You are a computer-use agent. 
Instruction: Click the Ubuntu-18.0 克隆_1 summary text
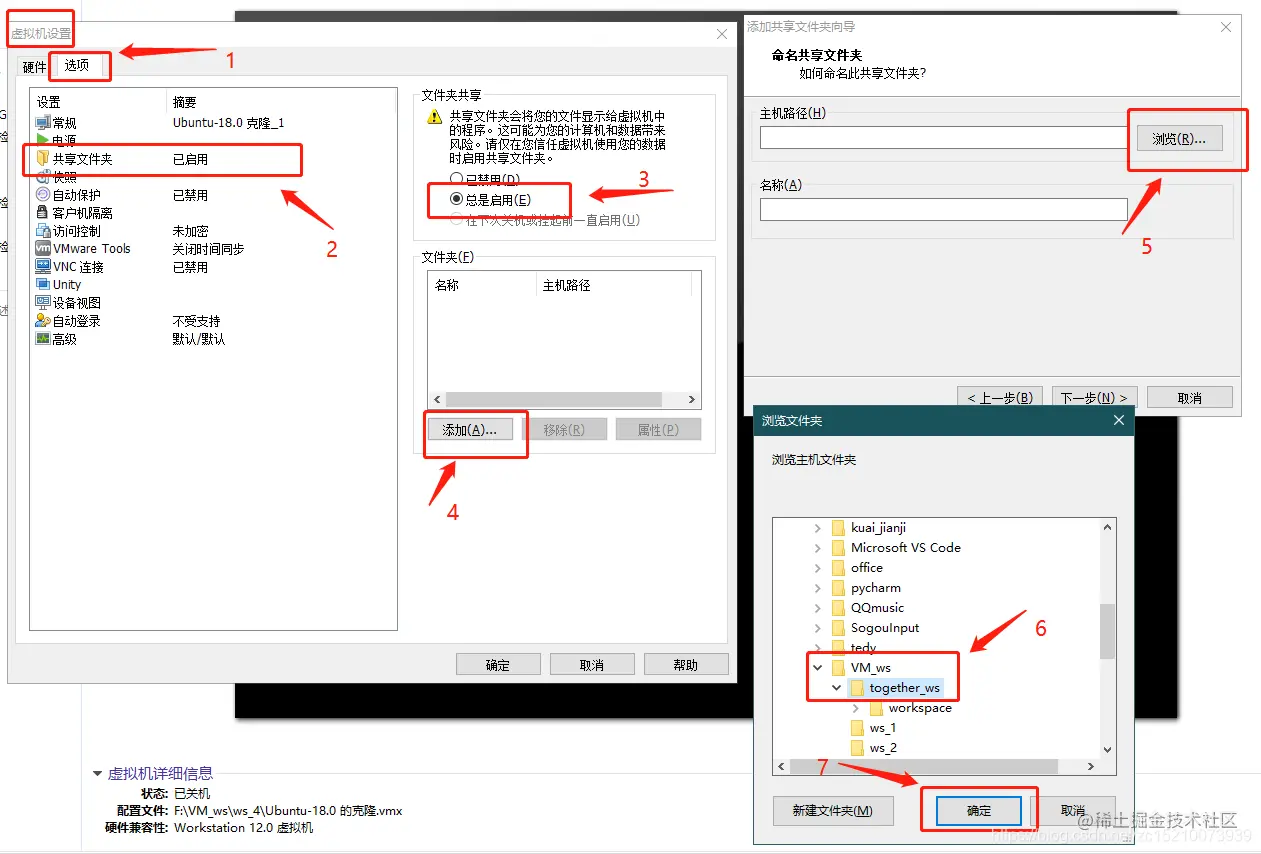[x=228, y=123]
